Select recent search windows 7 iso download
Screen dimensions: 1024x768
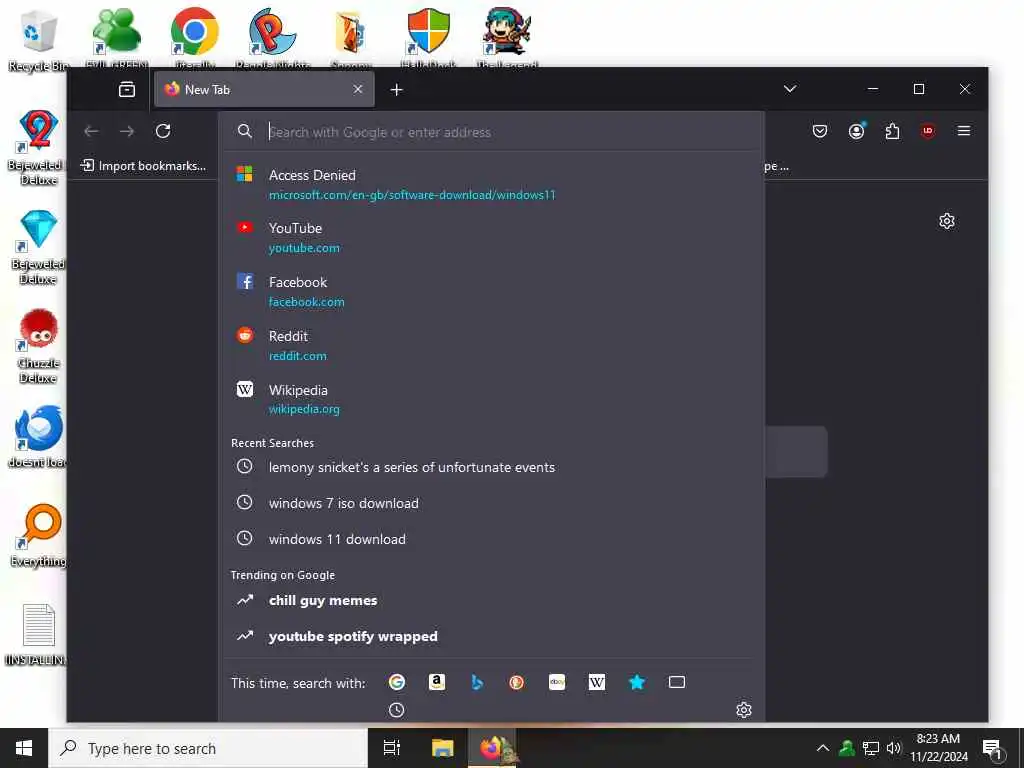pos(490,504)
